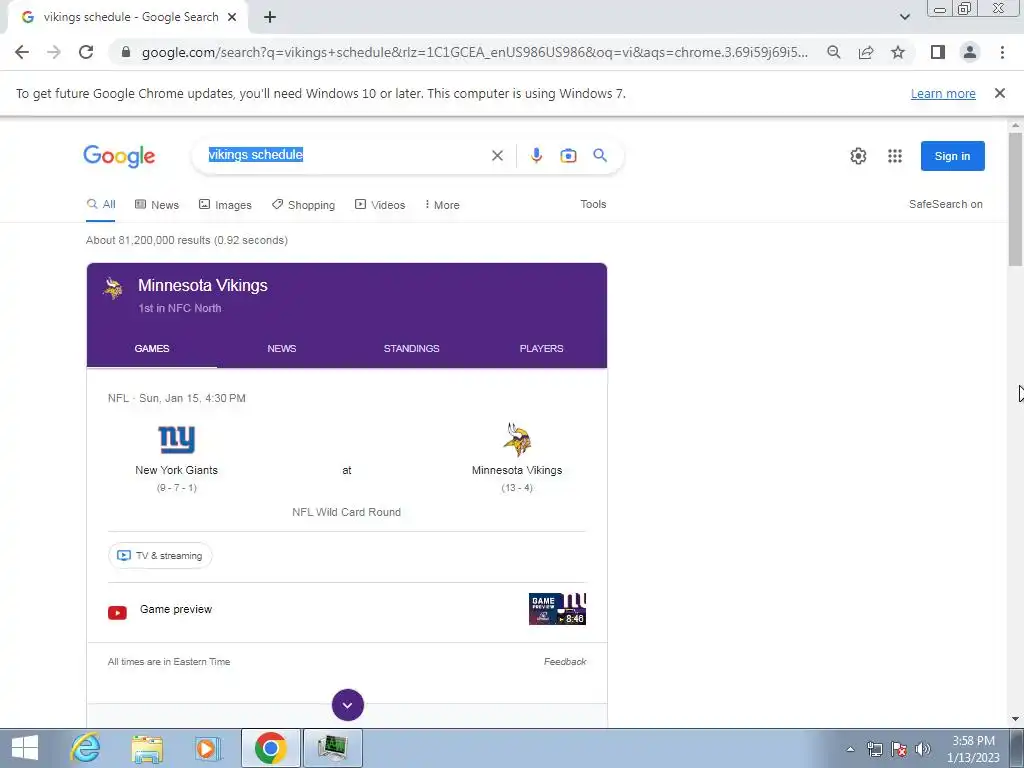
Task: Click the Google logo
Action: [x=119, y=156]
